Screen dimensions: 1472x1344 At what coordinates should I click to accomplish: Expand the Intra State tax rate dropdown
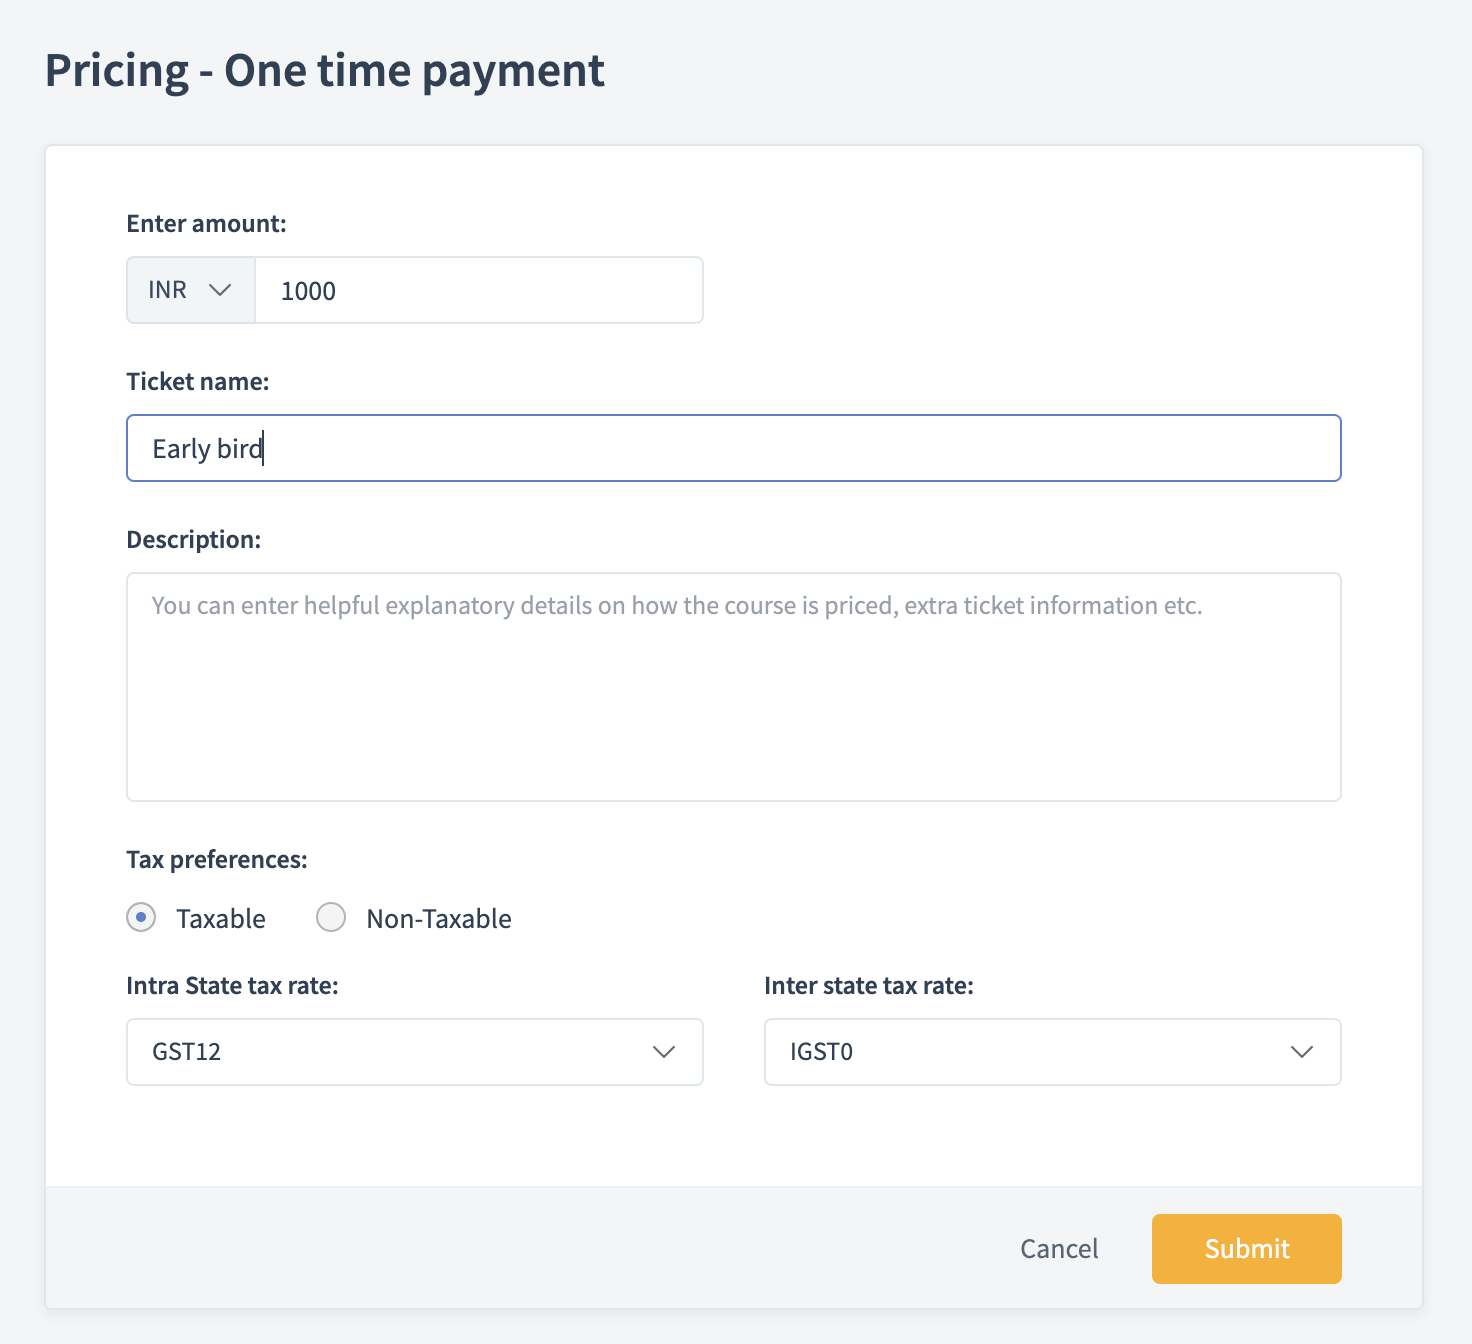(x=414, y=1052)
